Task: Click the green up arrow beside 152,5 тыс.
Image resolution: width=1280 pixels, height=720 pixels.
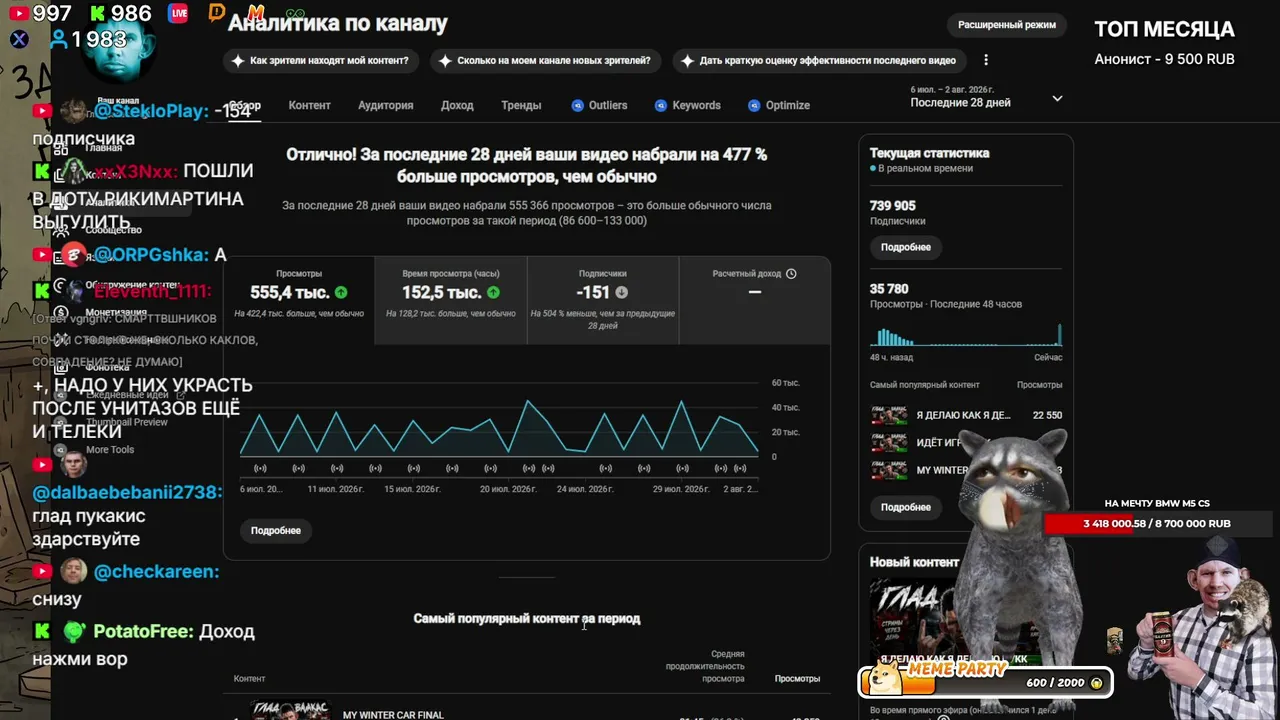Action: (x=493, y=293)
